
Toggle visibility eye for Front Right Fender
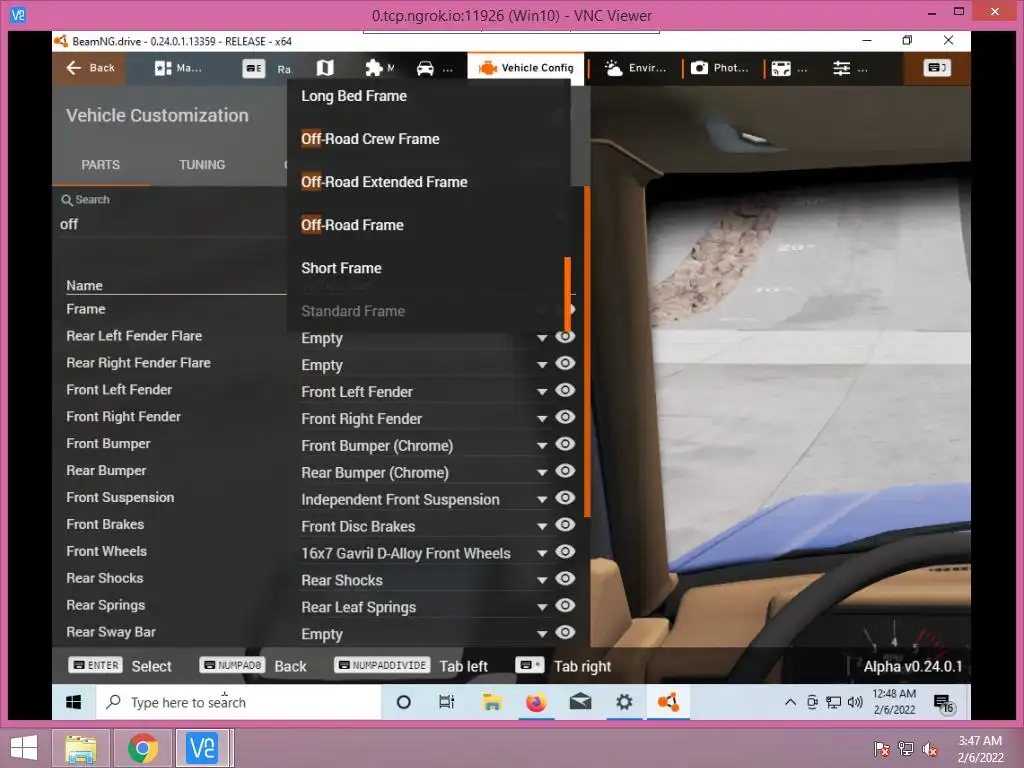565,417
